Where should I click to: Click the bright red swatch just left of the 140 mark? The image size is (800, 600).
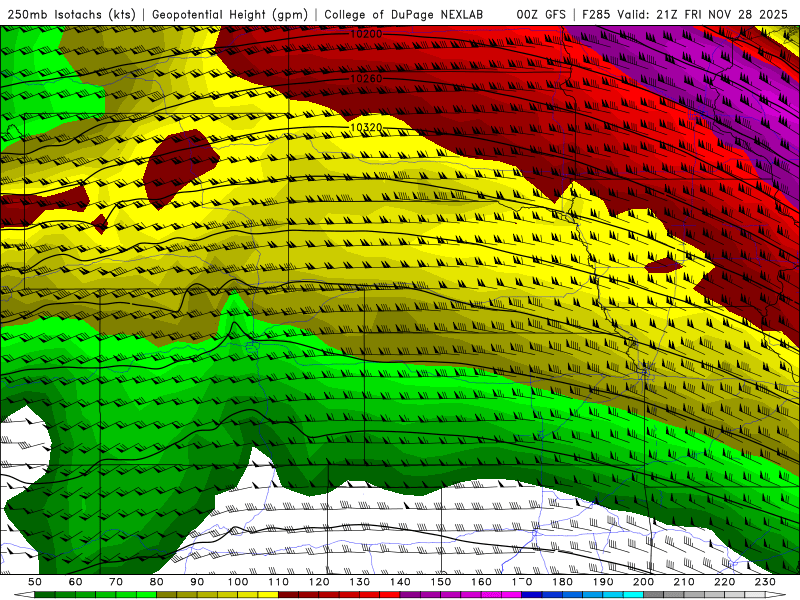tap(390, 595)
